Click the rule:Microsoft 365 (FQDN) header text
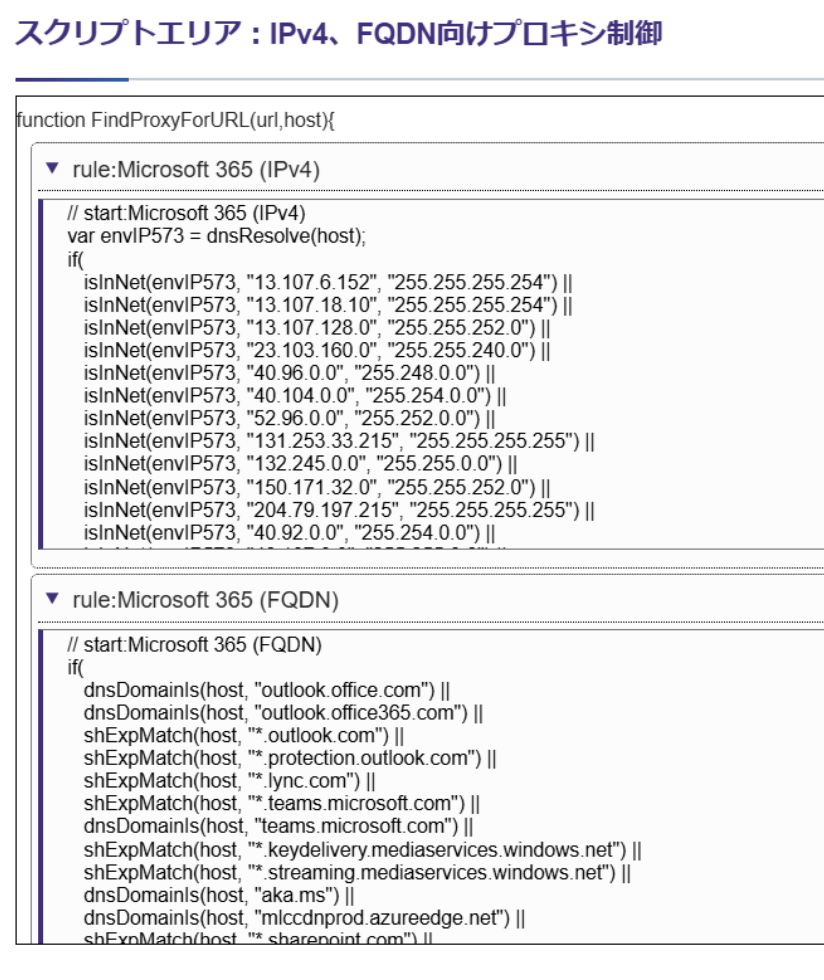 [x=205, y=600]
